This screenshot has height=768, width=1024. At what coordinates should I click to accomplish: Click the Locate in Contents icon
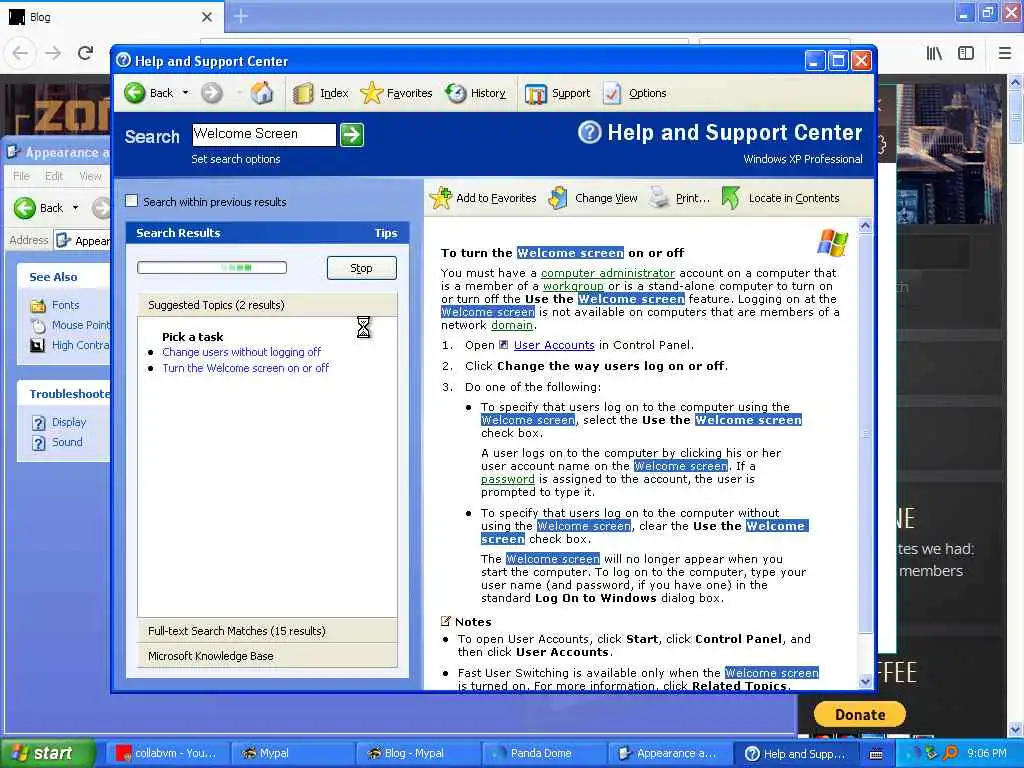coord(731,198)
